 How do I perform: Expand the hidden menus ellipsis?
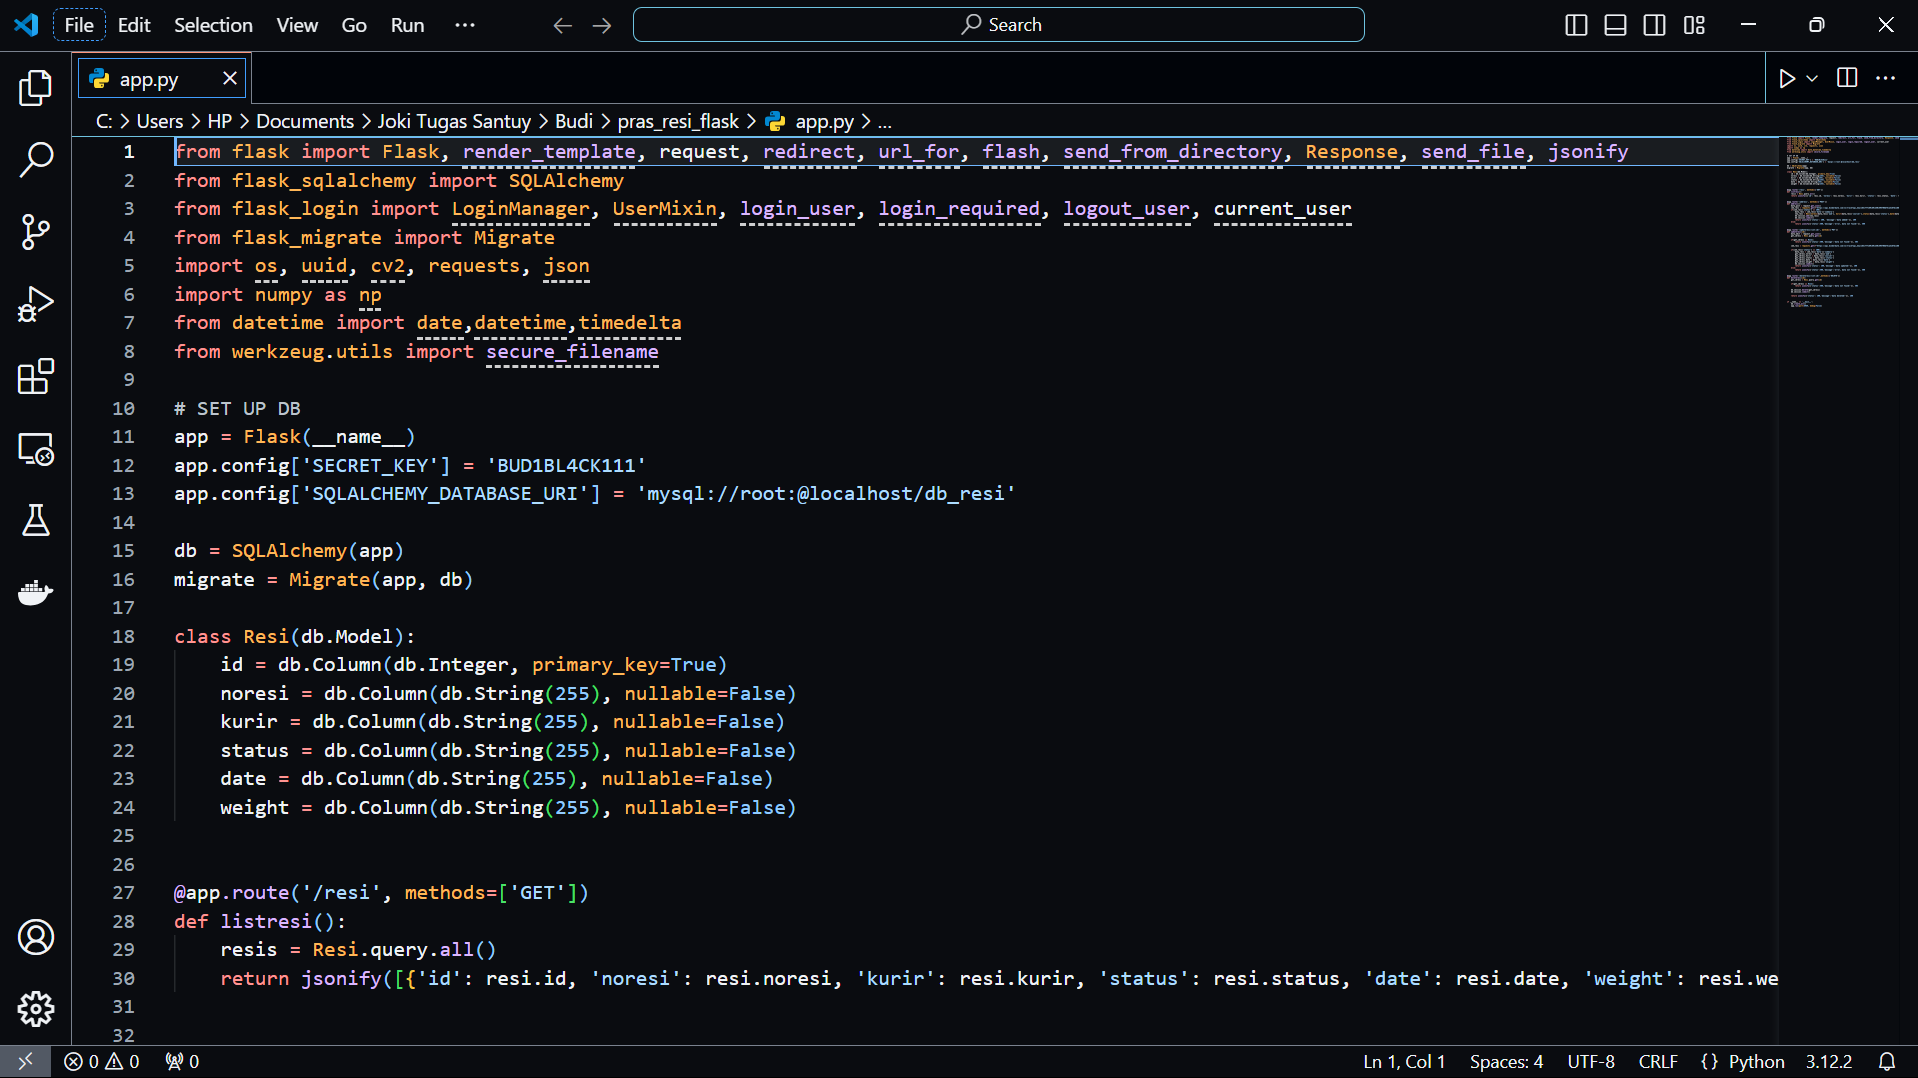pos(465,25)
